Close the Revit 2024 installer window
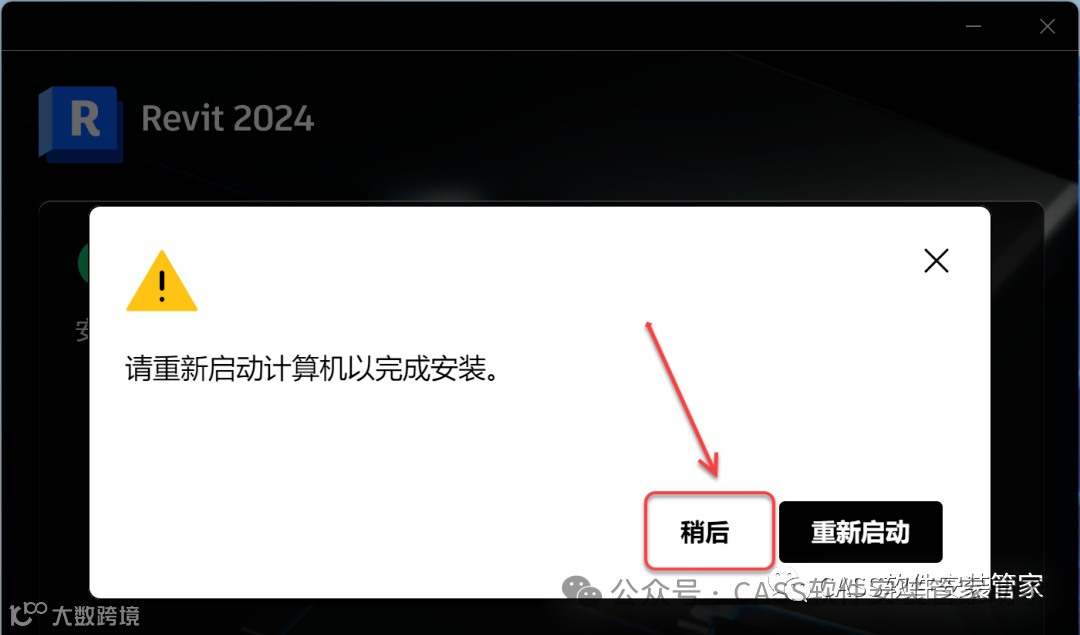Screen dimensions: 1080x635 (1048, 26)
